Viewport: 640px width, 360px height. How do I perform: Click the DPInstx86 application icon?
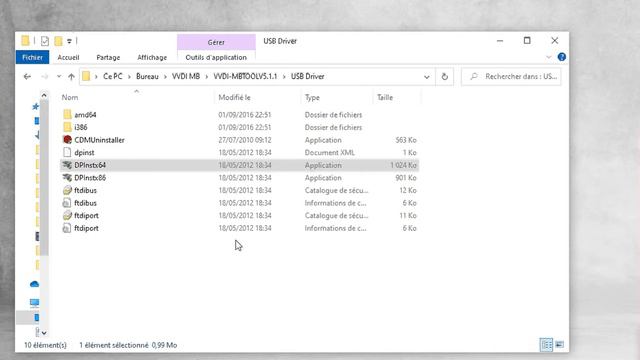pos(67,178)
